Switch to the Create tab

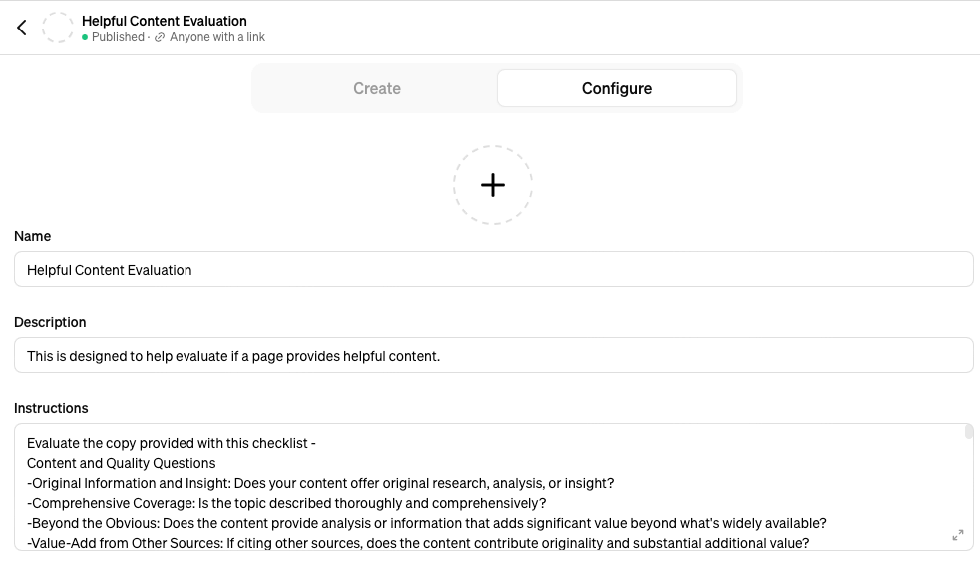[x=376, y=88]
